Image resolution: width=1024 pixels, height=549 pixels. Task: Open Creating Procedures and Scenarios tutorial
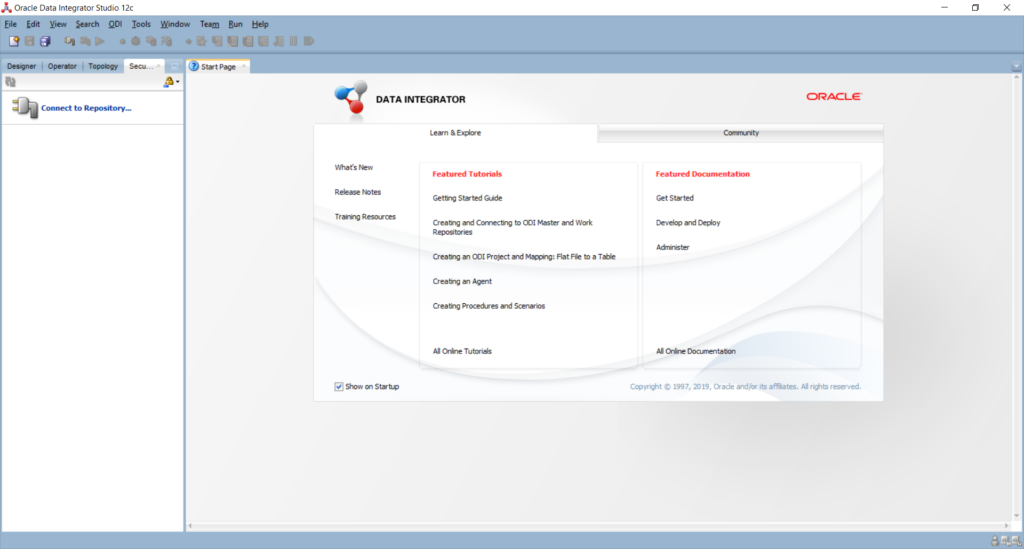488,306
